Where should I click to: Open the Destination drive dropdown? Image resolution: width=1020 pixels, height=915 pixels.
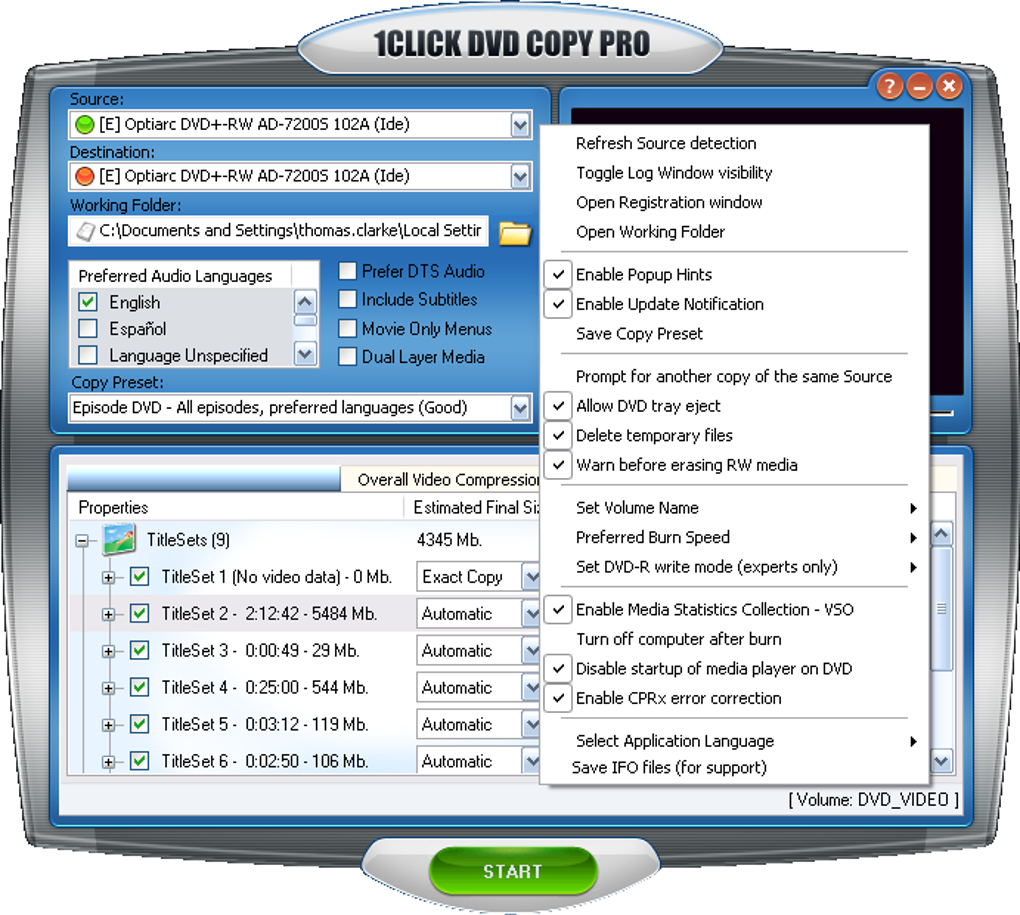coord(520,176)
